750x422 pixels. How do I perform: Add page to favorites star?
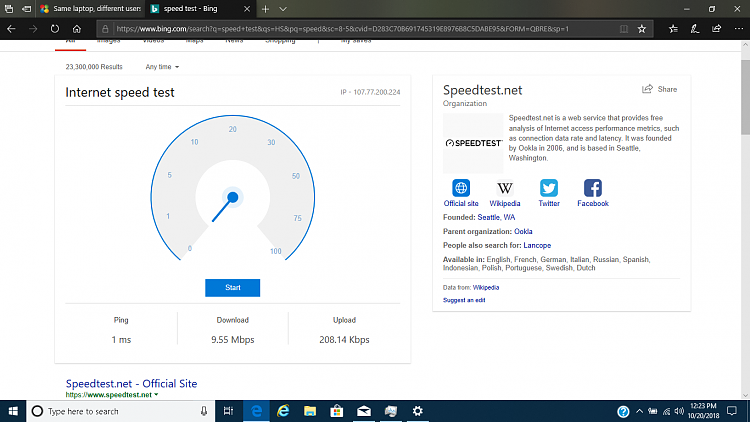pos(642,29)
